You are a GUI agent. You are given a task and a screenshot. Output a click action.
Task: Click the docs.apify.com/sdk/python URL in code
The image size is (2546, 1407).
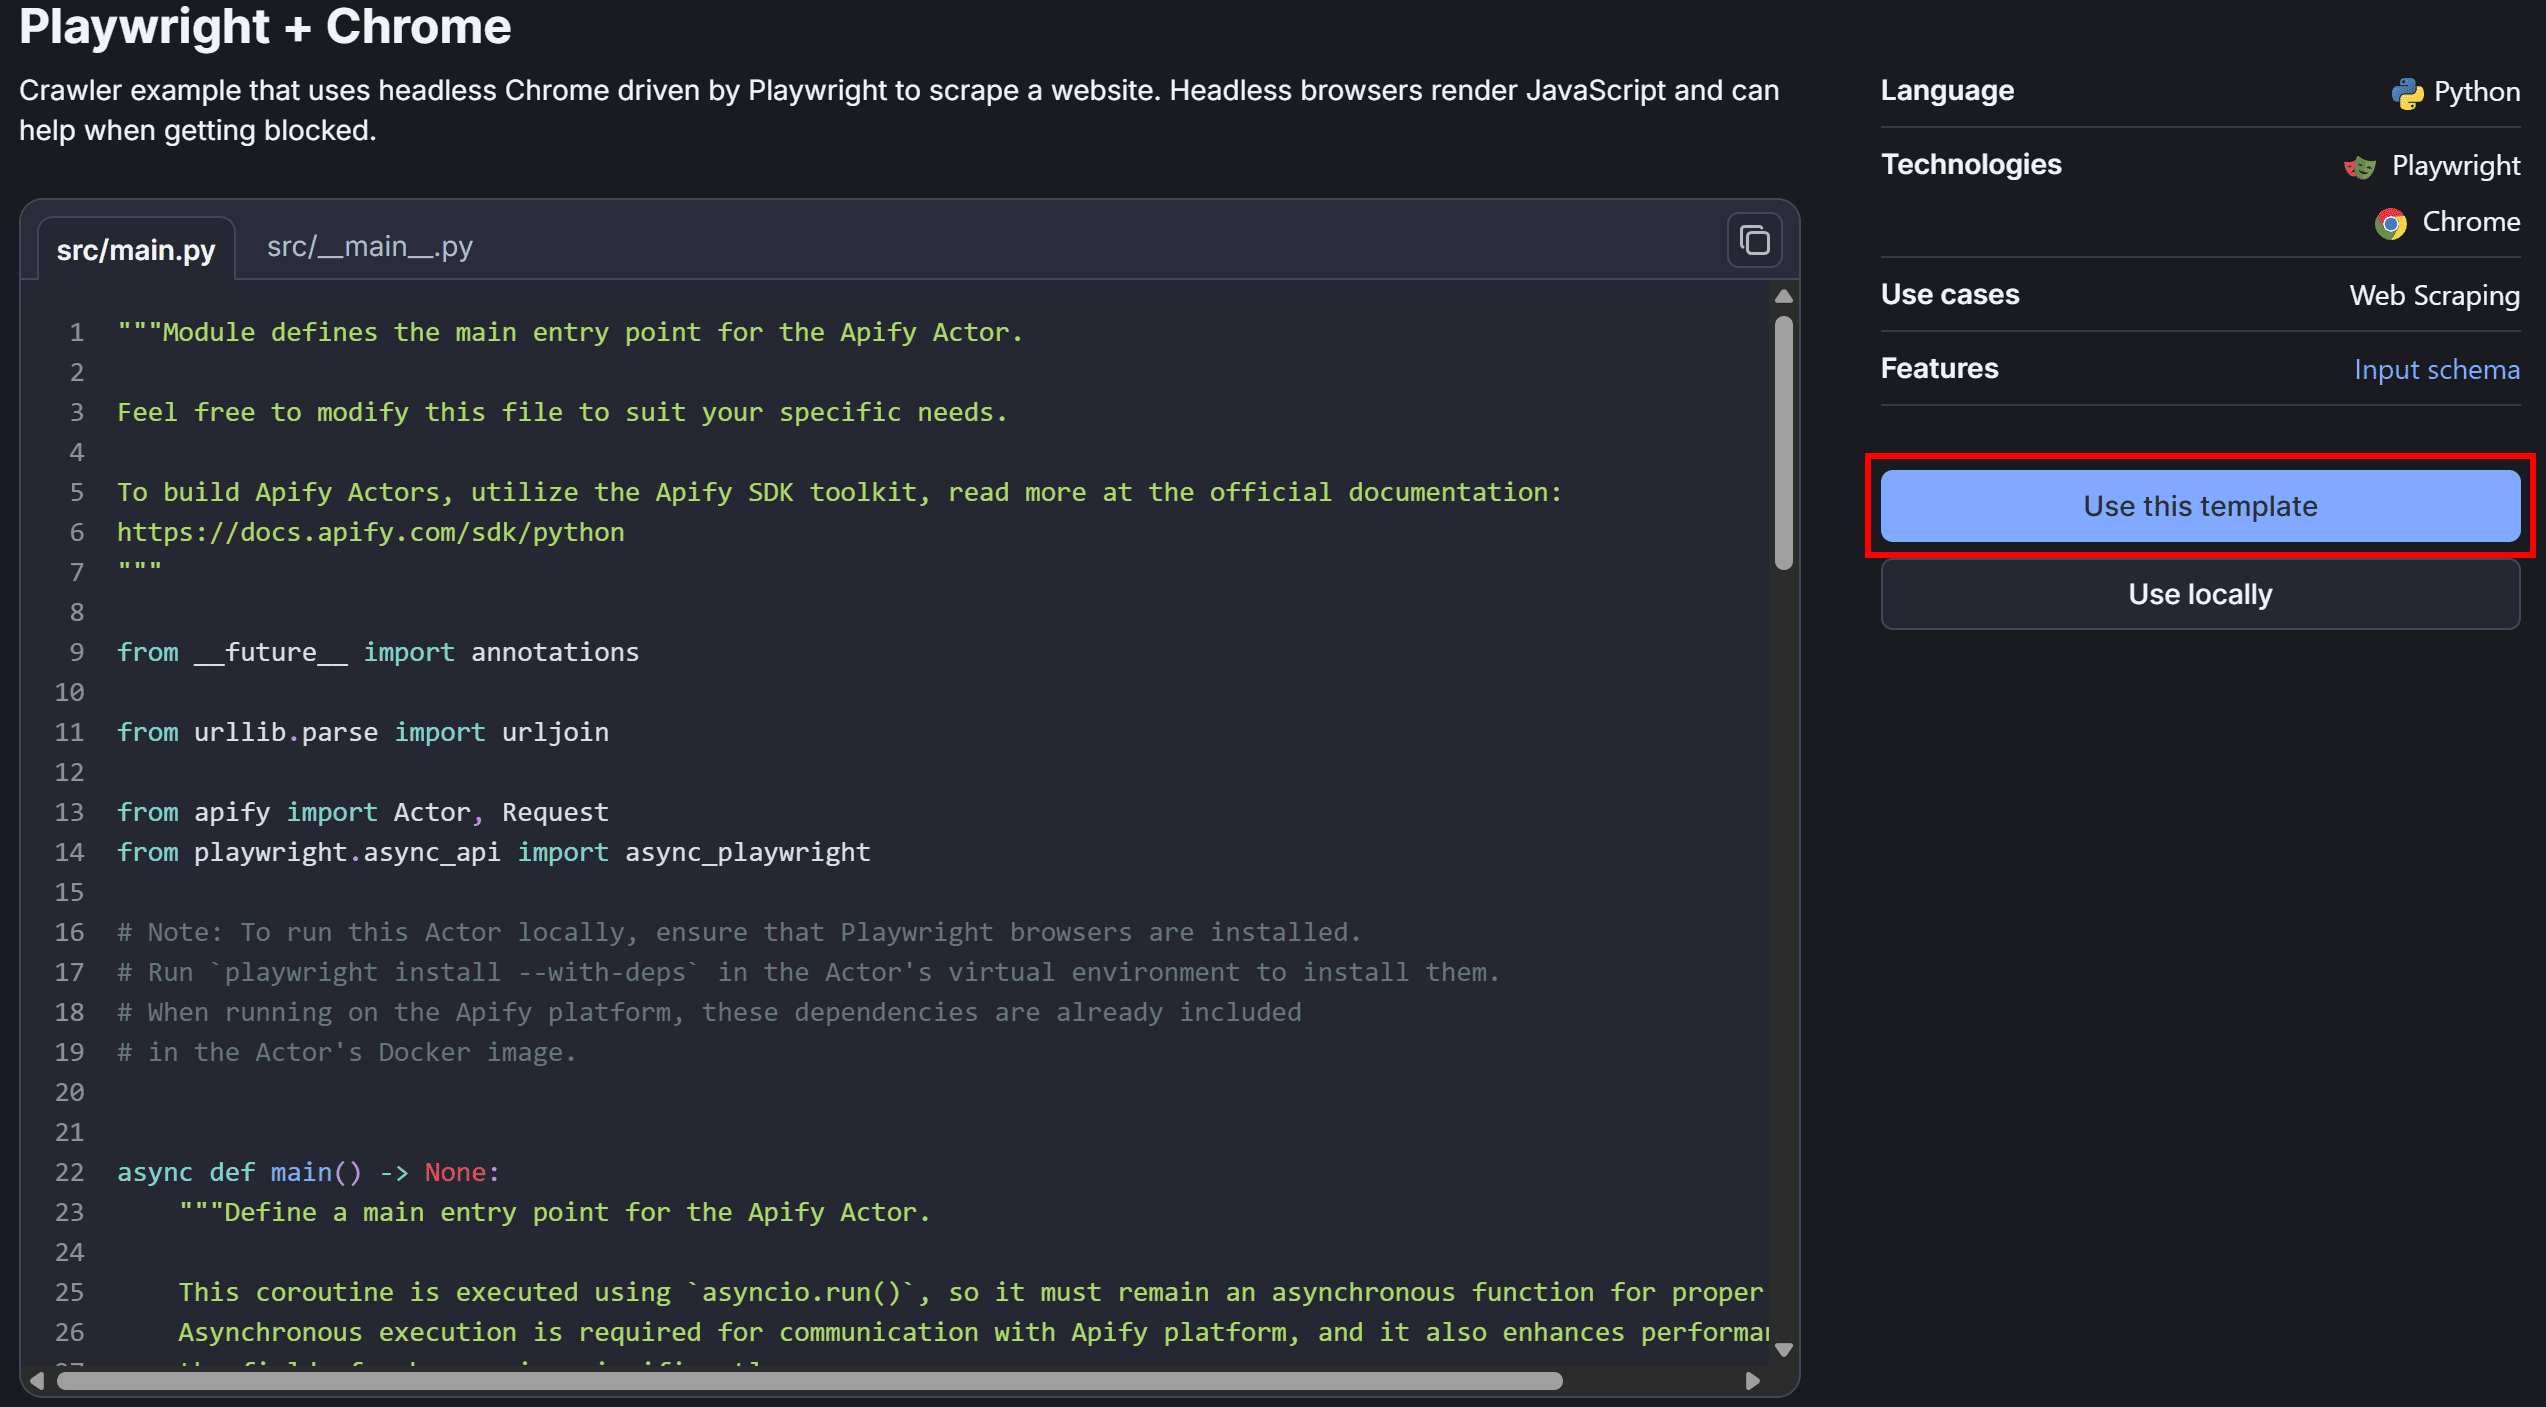tap(370, 532)
